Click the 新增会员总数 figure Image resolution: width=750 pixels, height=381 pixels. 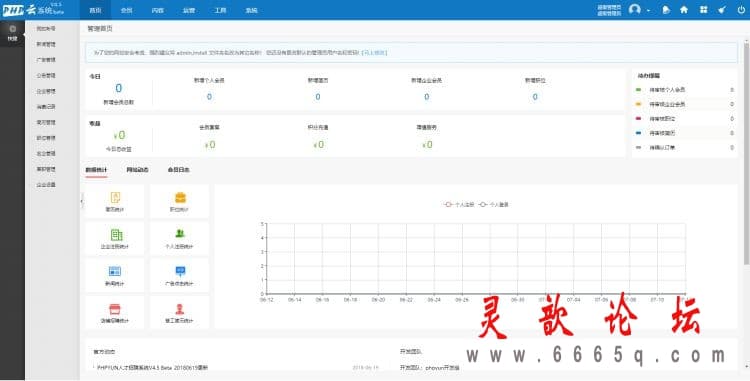tap(119, 88)
